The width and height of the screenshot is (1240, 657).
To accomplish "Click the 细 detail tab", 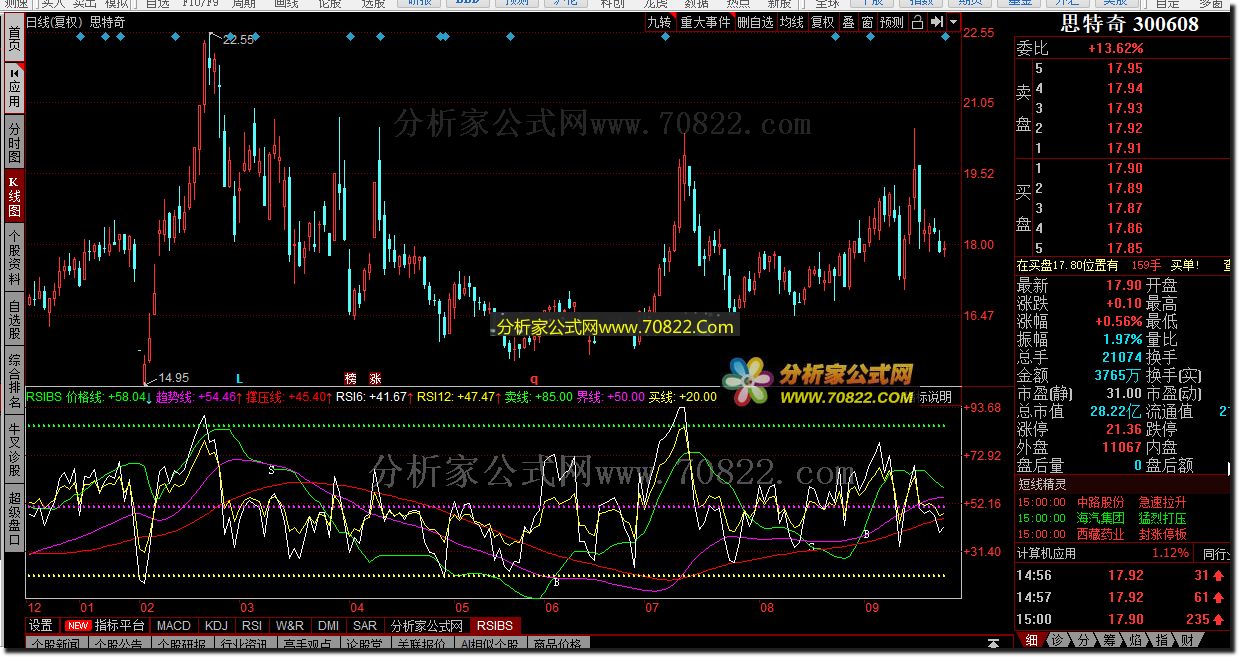I will click(1031, 640).
